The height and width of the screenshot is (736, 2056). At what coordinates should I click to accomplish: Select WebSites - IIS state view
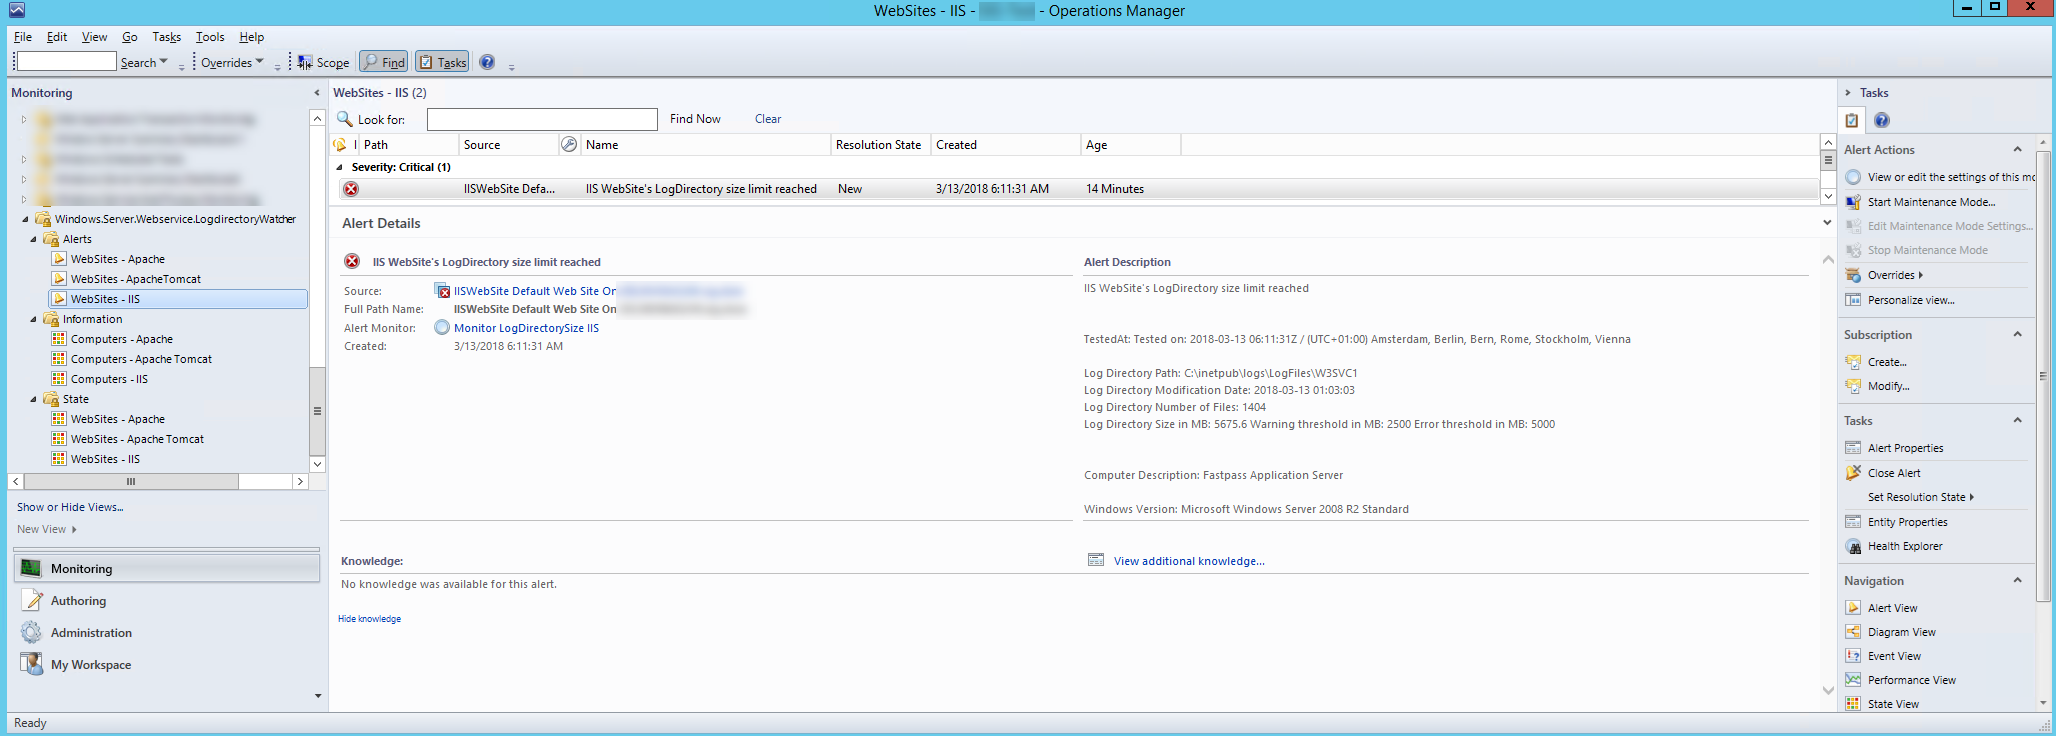[105, 459]
